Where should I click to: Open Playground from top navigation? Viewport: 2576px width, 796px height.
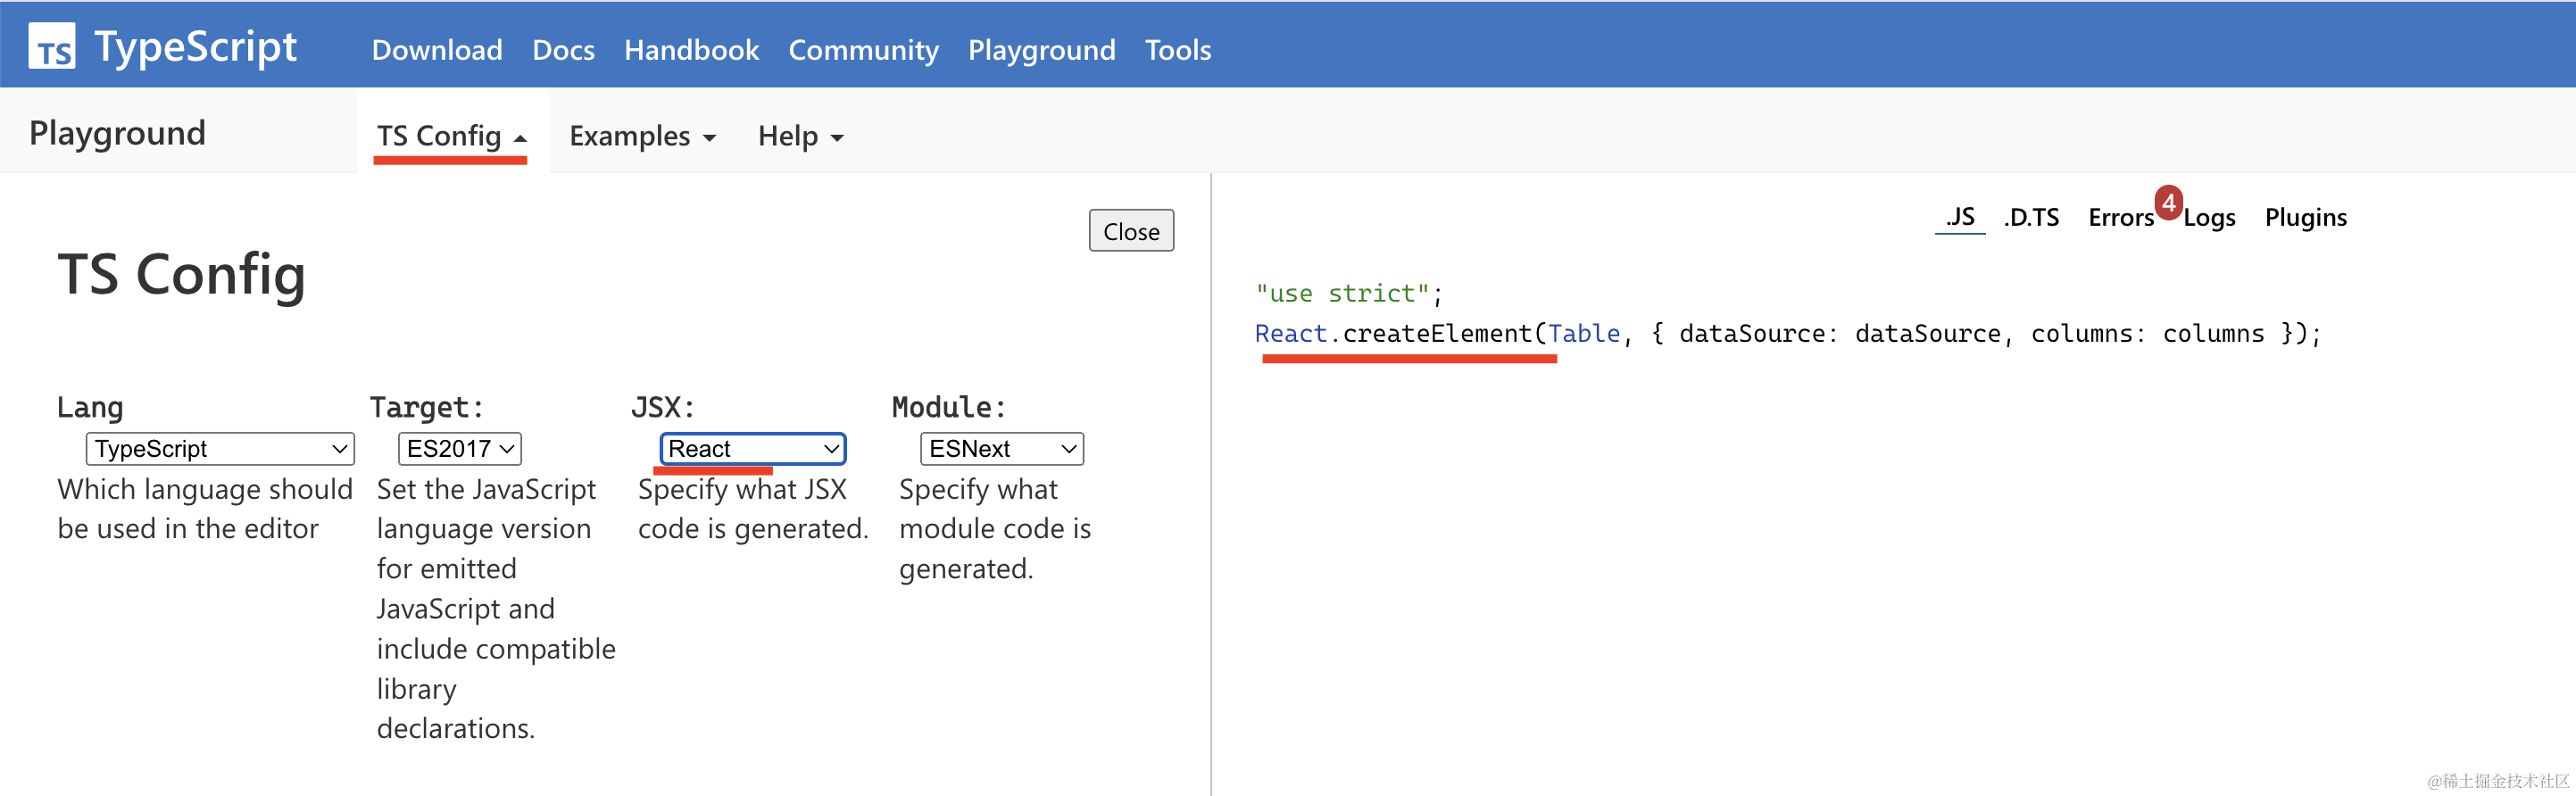[x=1041, y=50]
